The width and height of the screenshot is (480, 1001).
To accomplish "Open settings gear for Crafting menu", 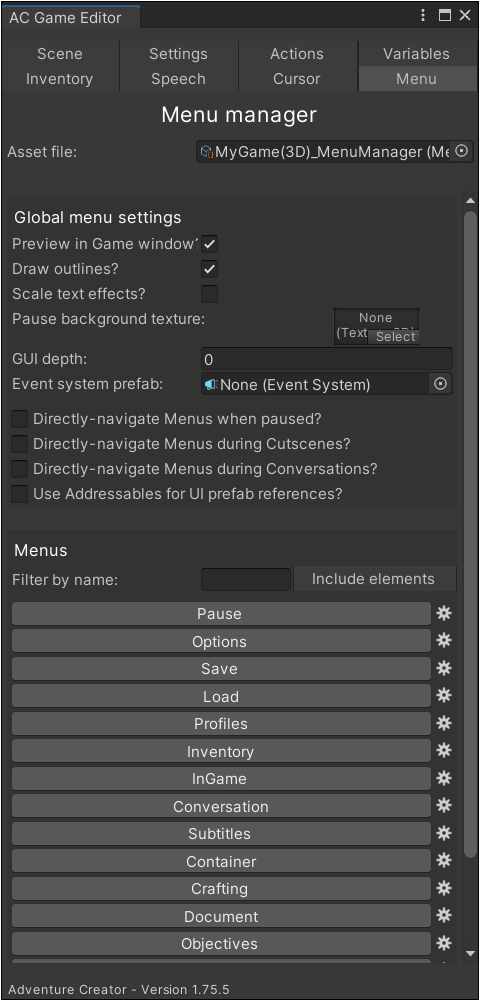I will (x=444, y=888).
